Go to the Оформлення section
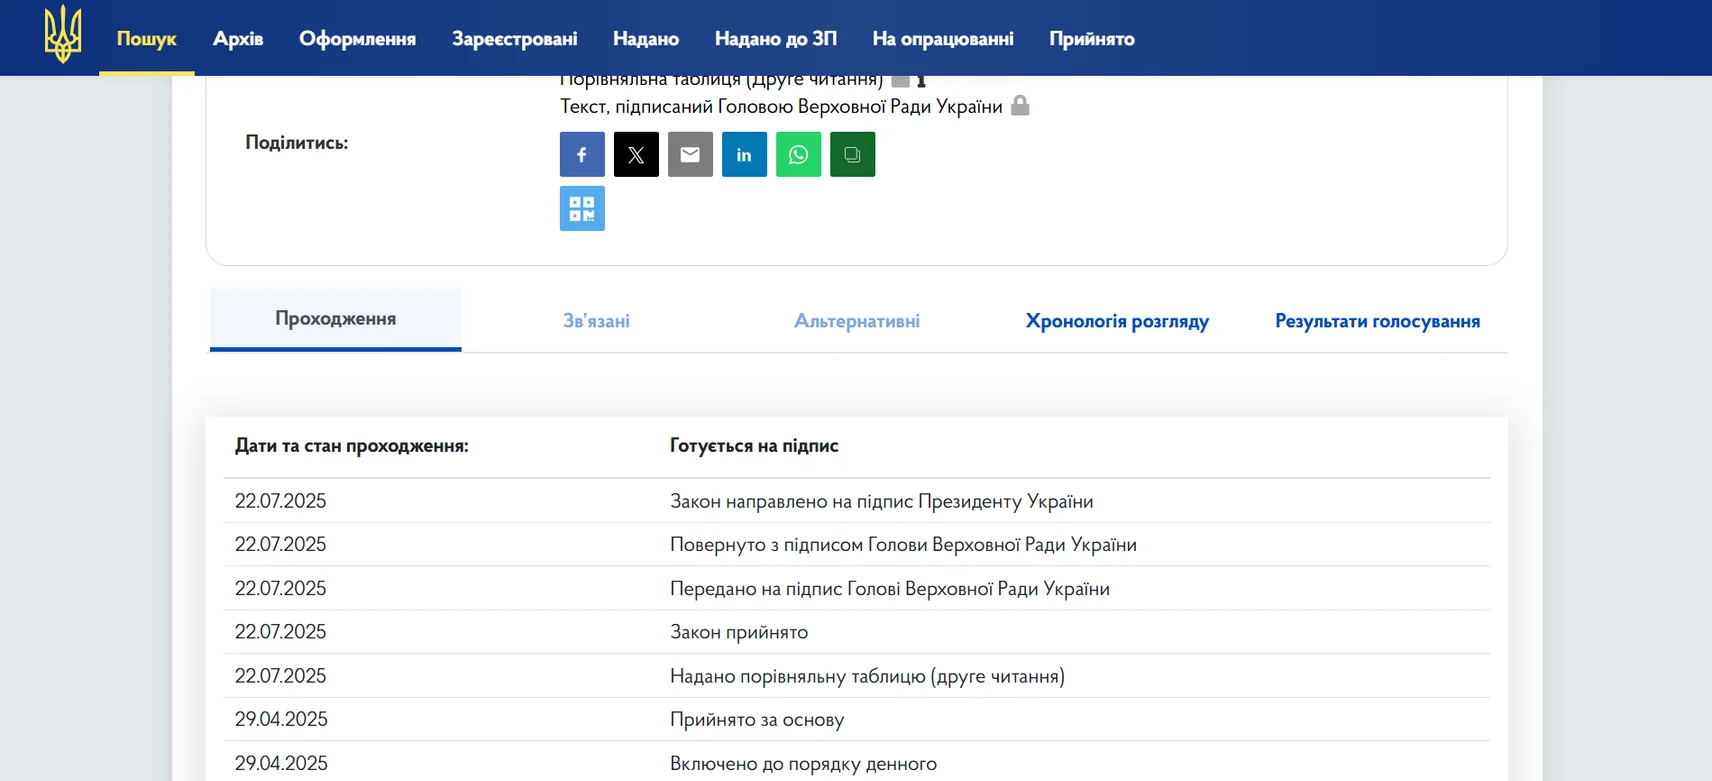The image size is (1712, 781). coord(357,39)
